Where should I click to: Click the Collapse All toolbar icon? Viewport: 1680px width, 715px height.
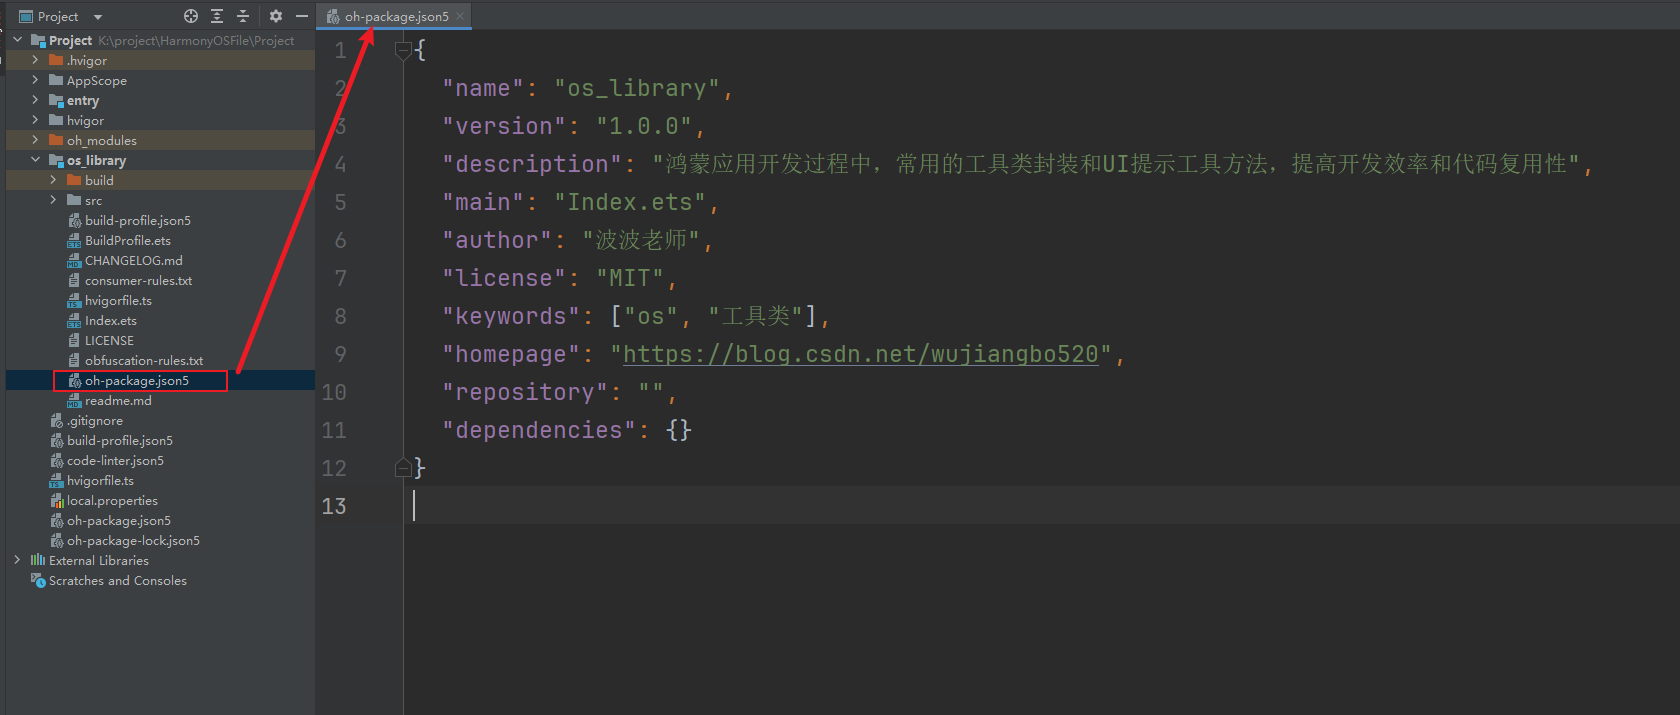tap(243, 16)
